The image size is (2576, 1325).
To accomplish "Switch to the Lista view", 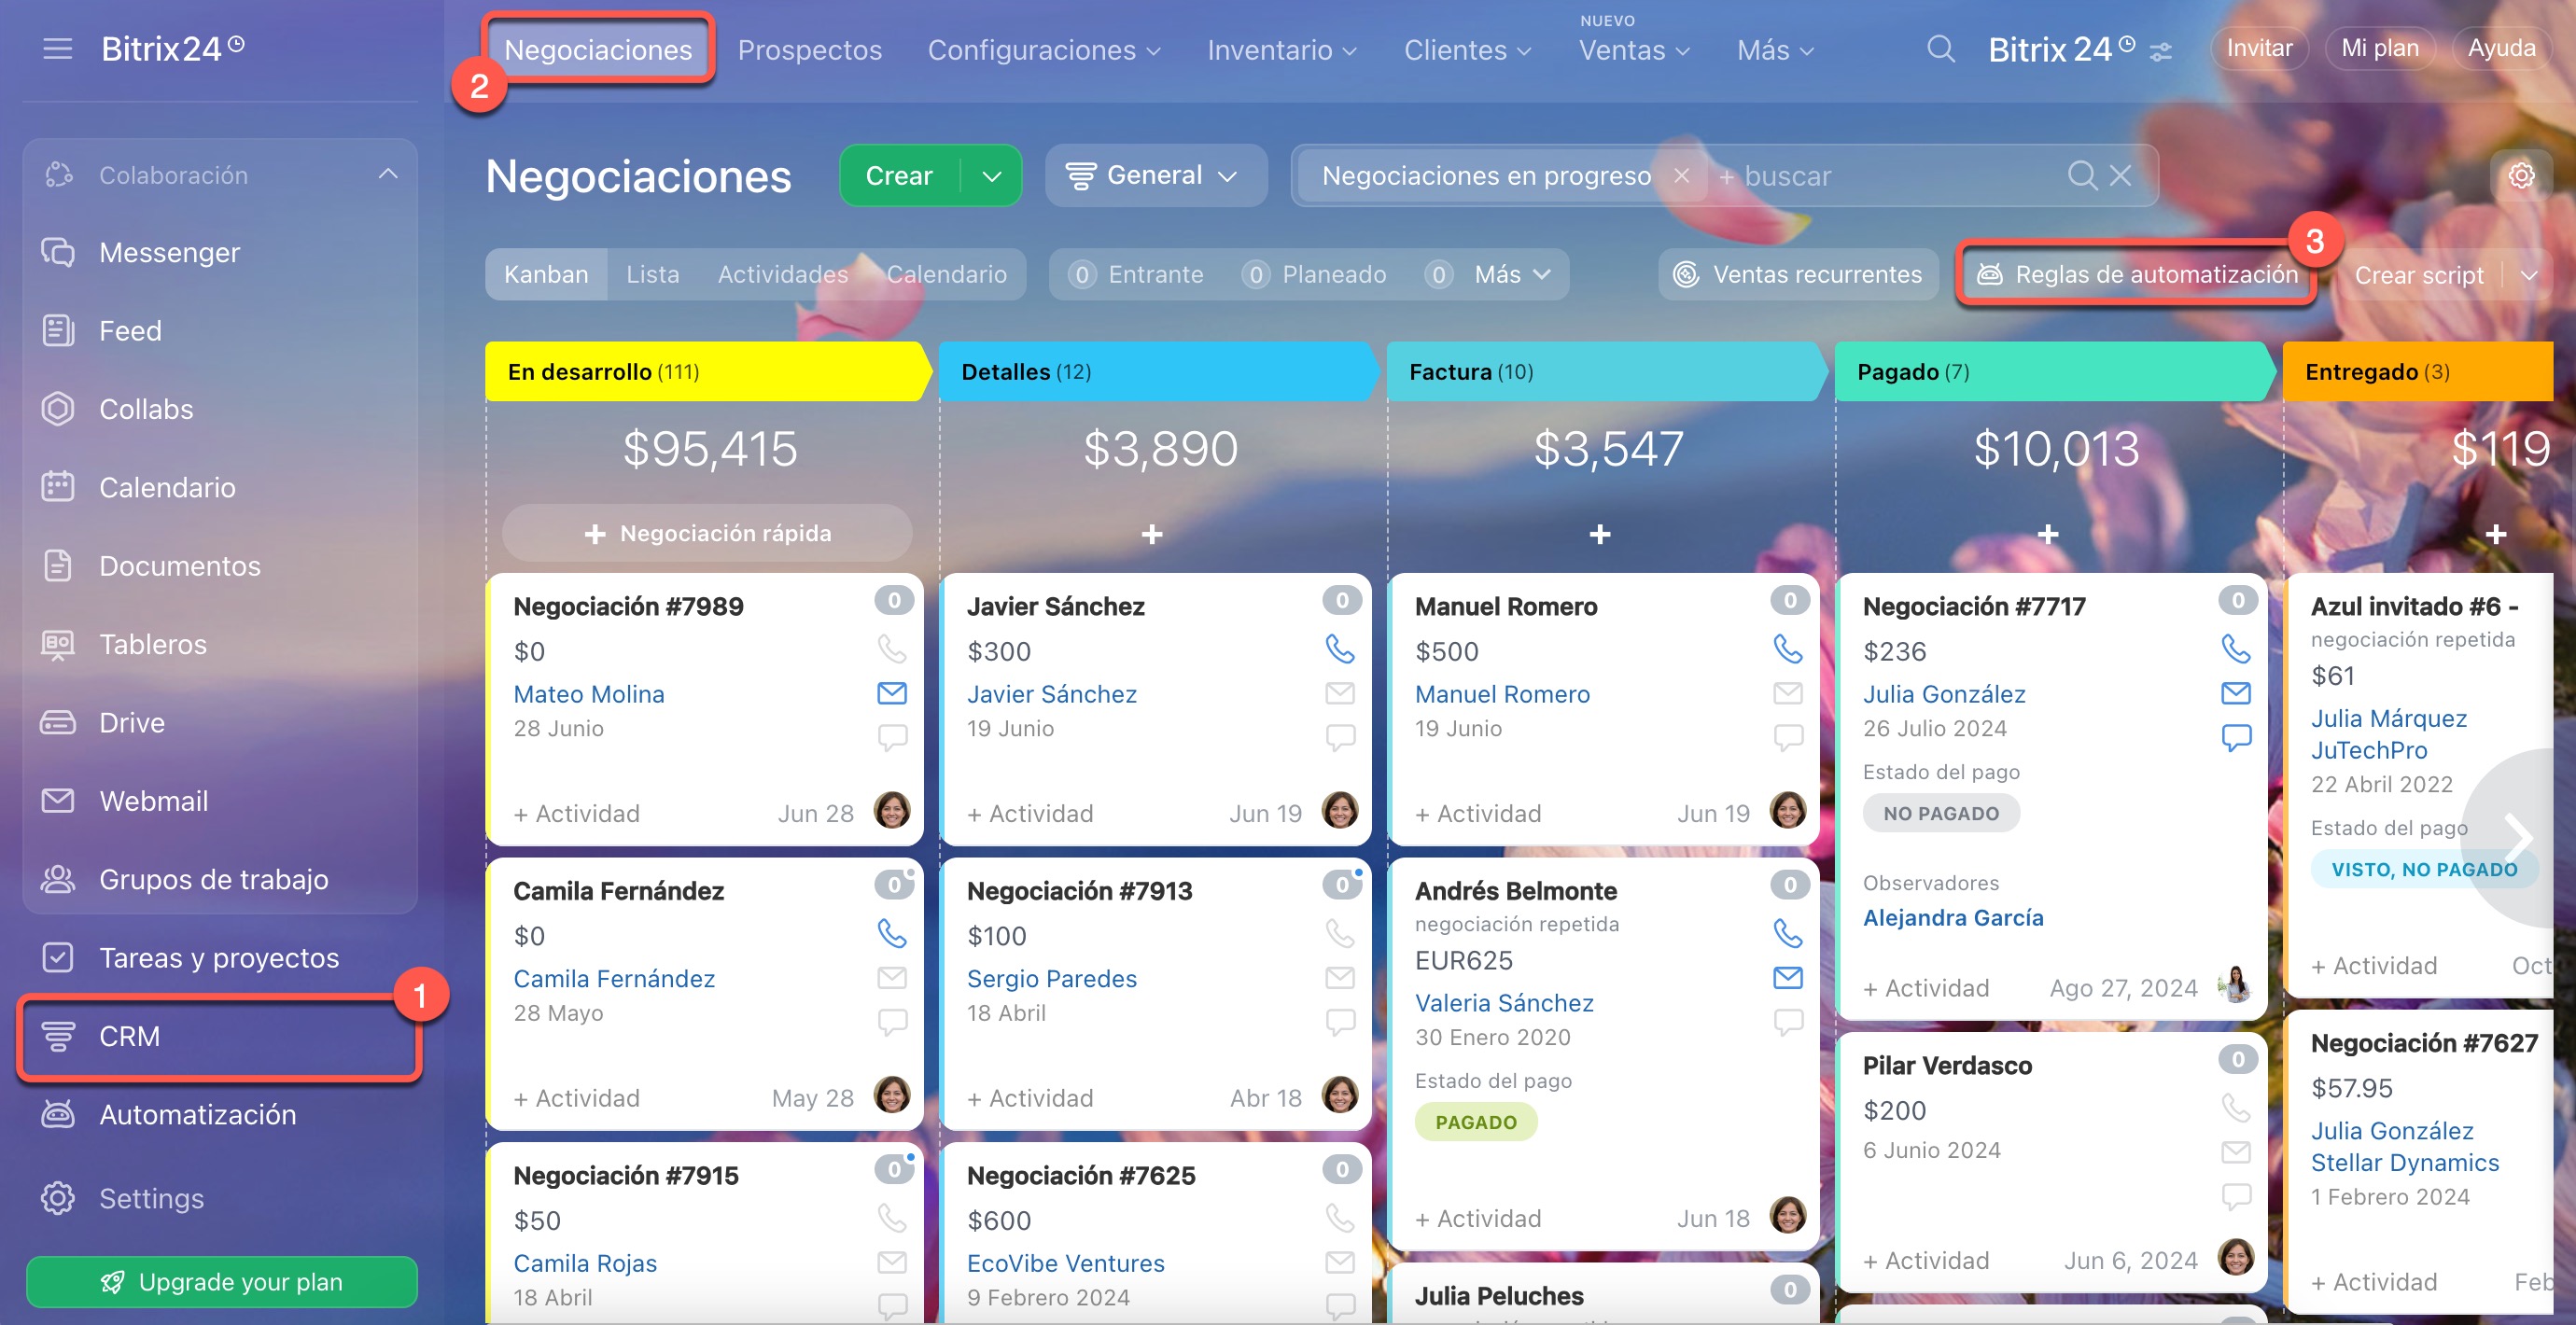I will click(652, 274).
